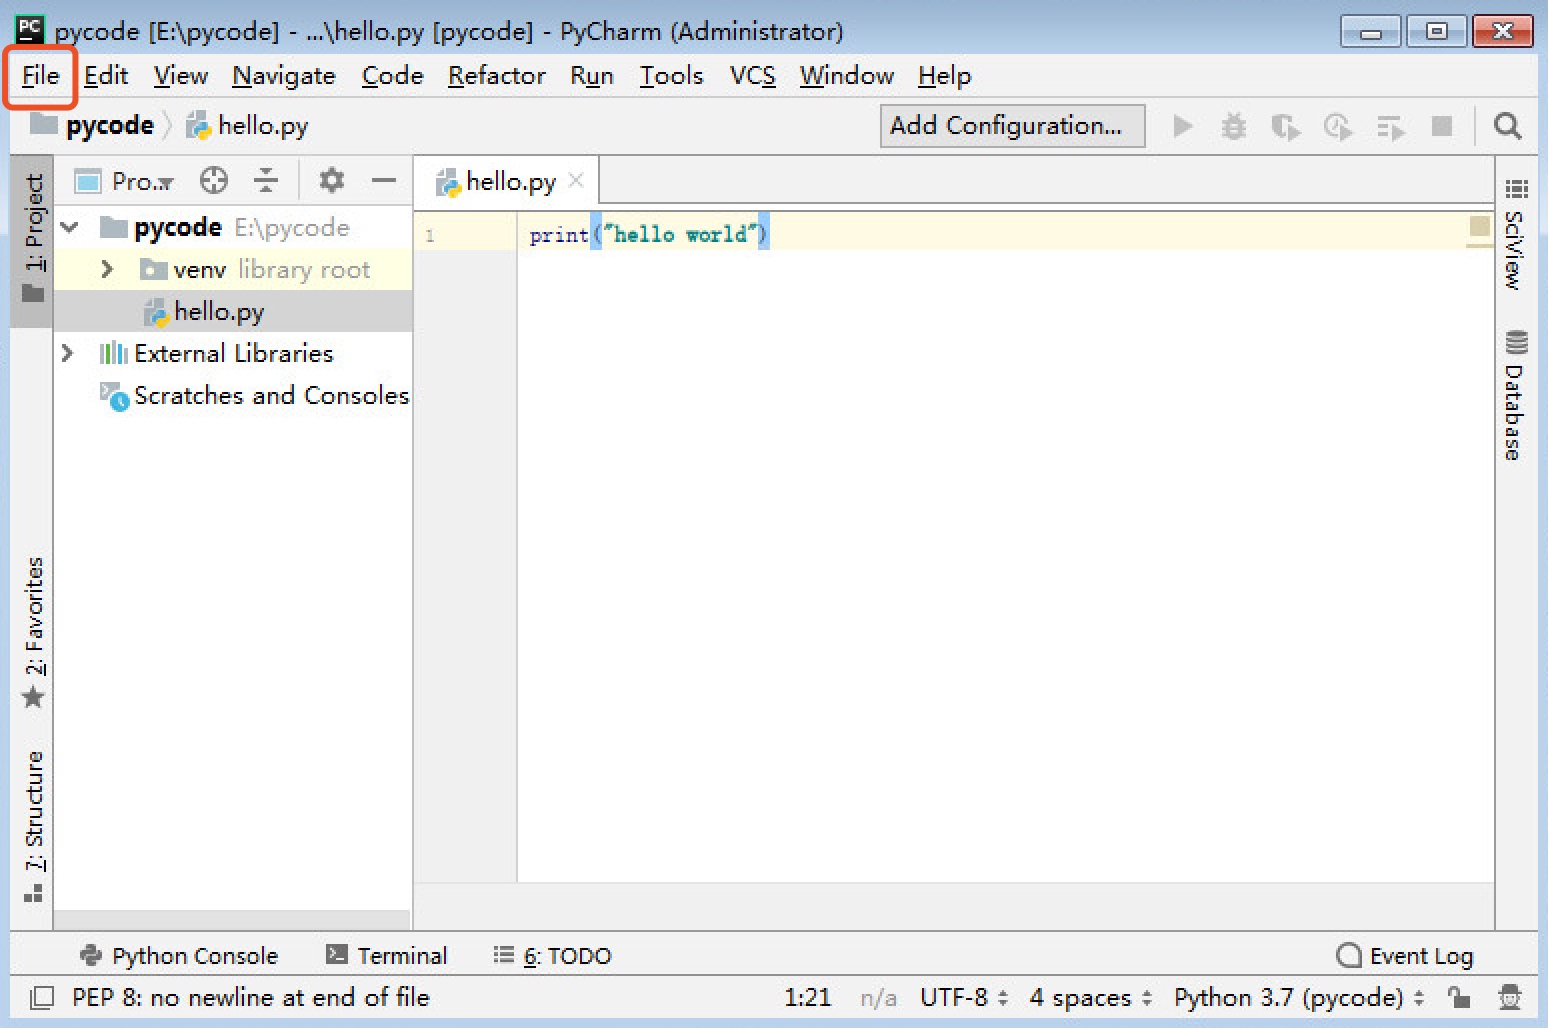
Task: Click the Stop square icon
Action: [x=1442, y=126]
